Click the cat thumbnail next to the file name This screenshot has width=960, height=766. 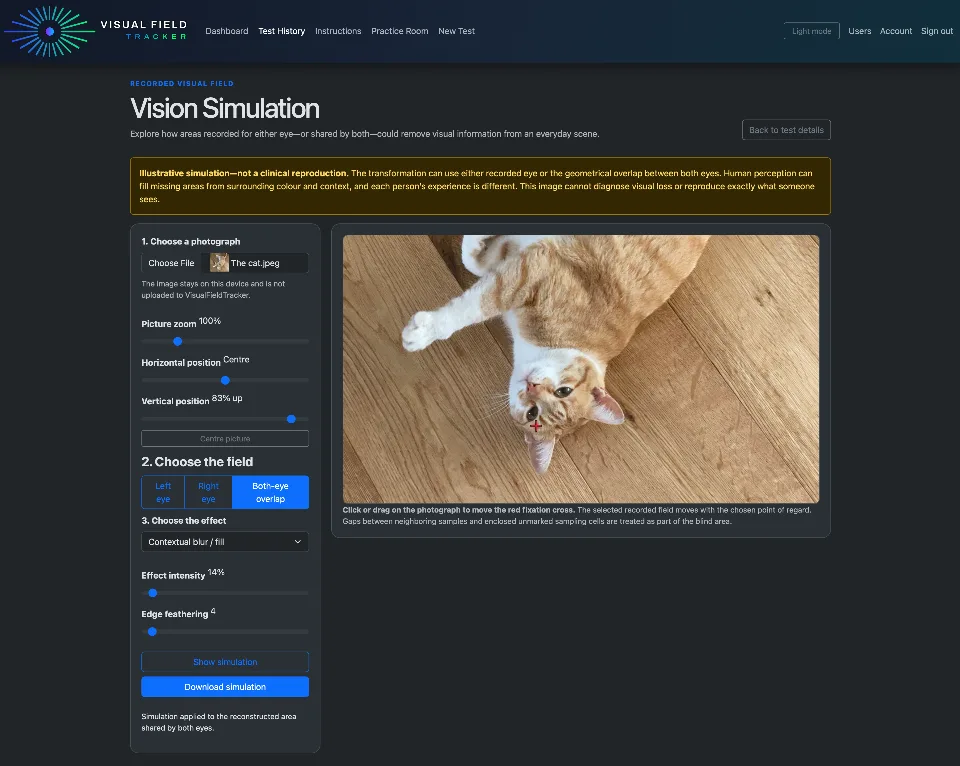(x=219, y=263)
